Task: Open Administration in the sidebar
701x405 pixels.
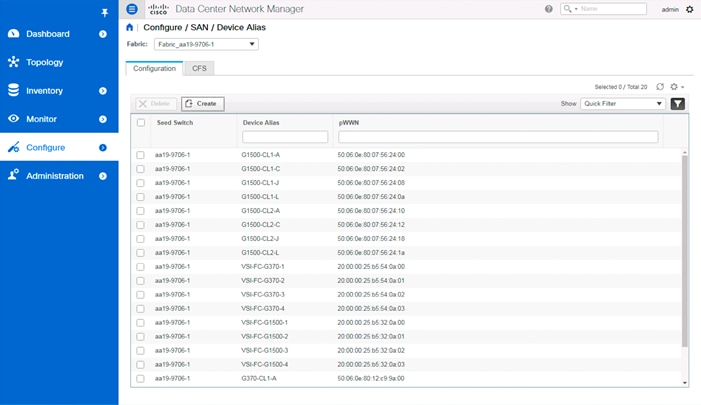Action: pyautogui.click(x=55, y=176)
